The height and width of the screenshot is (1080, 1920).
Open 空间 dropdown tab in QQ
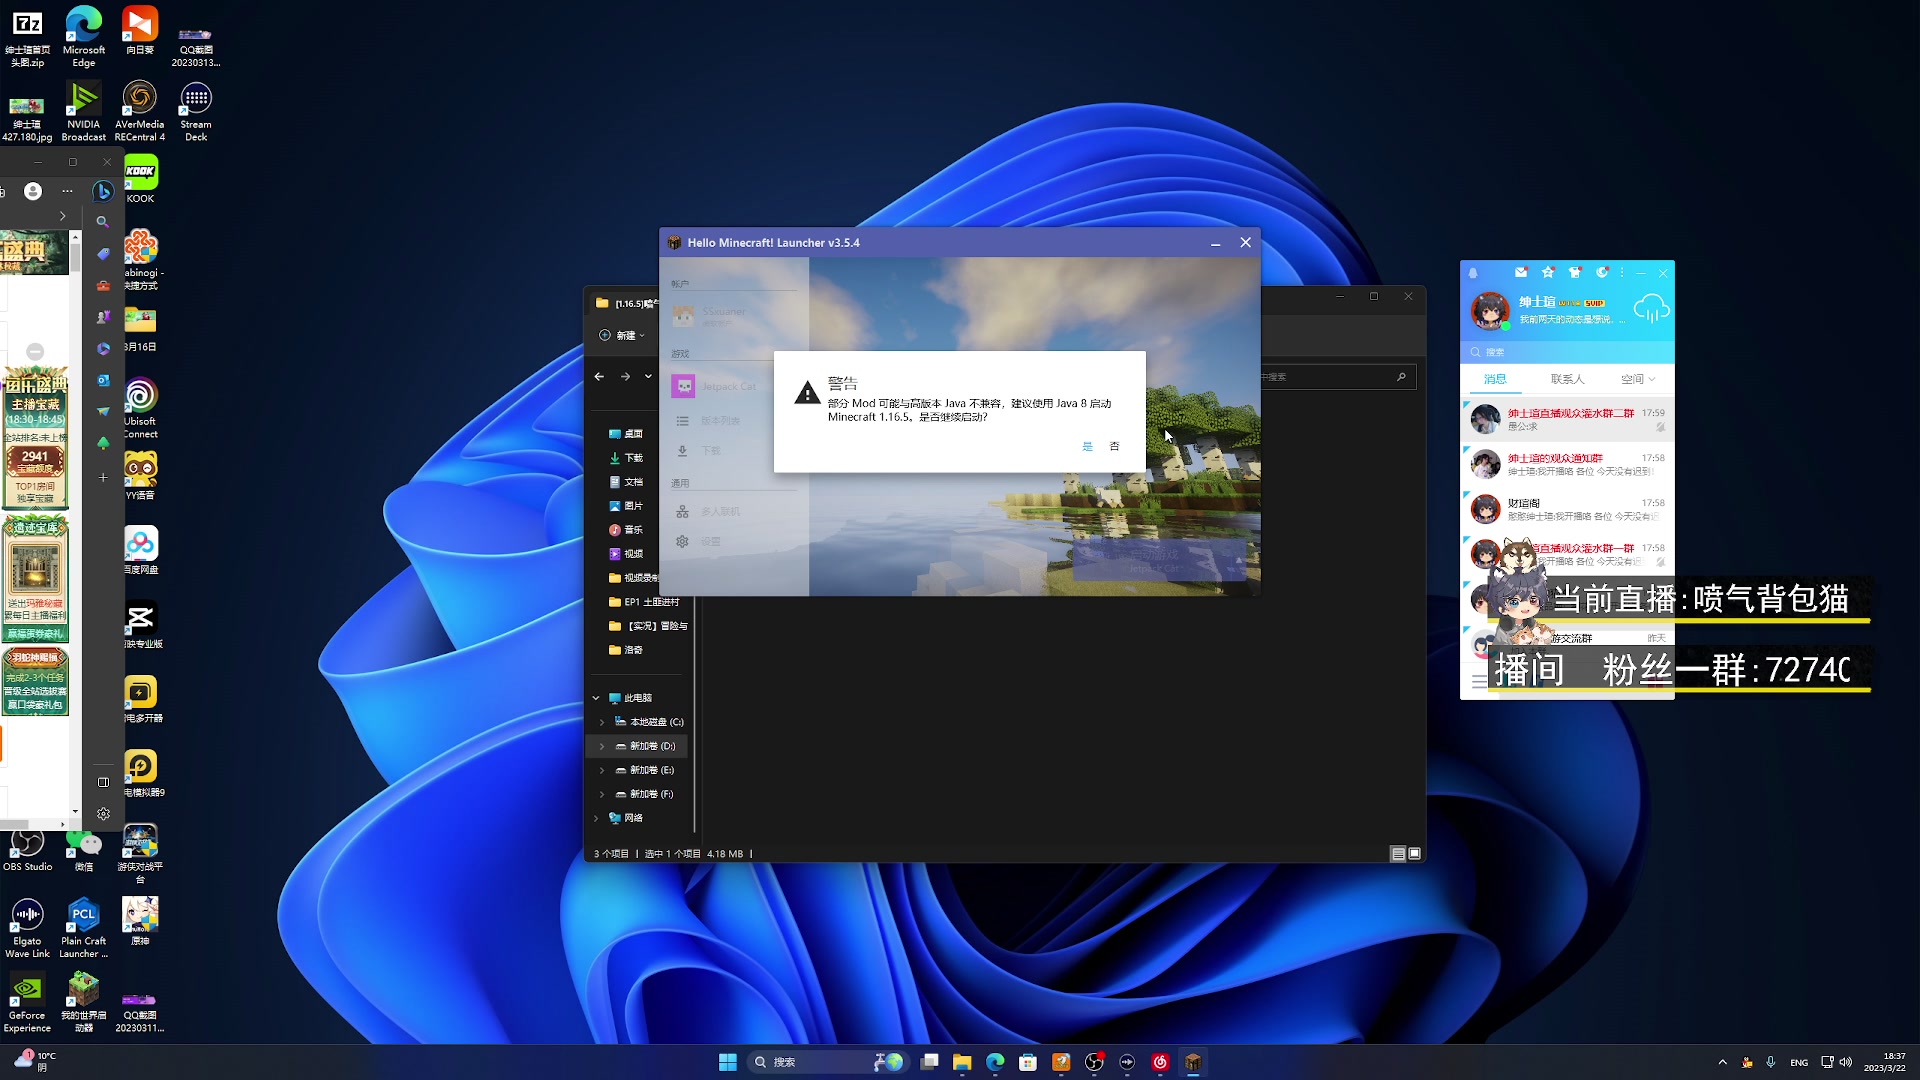[x=1638, y=379]
